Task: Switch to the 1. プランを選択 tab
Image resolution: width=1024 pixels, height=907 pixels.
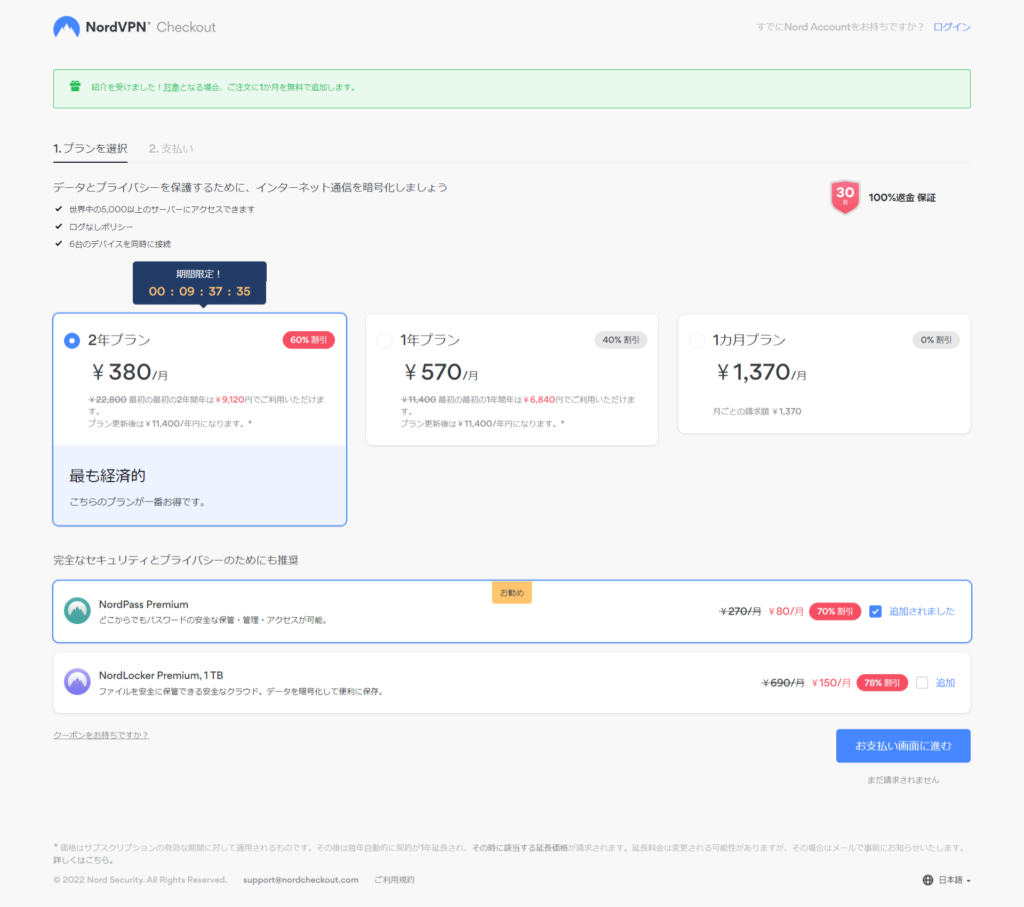Action: (x=90, y=149)
